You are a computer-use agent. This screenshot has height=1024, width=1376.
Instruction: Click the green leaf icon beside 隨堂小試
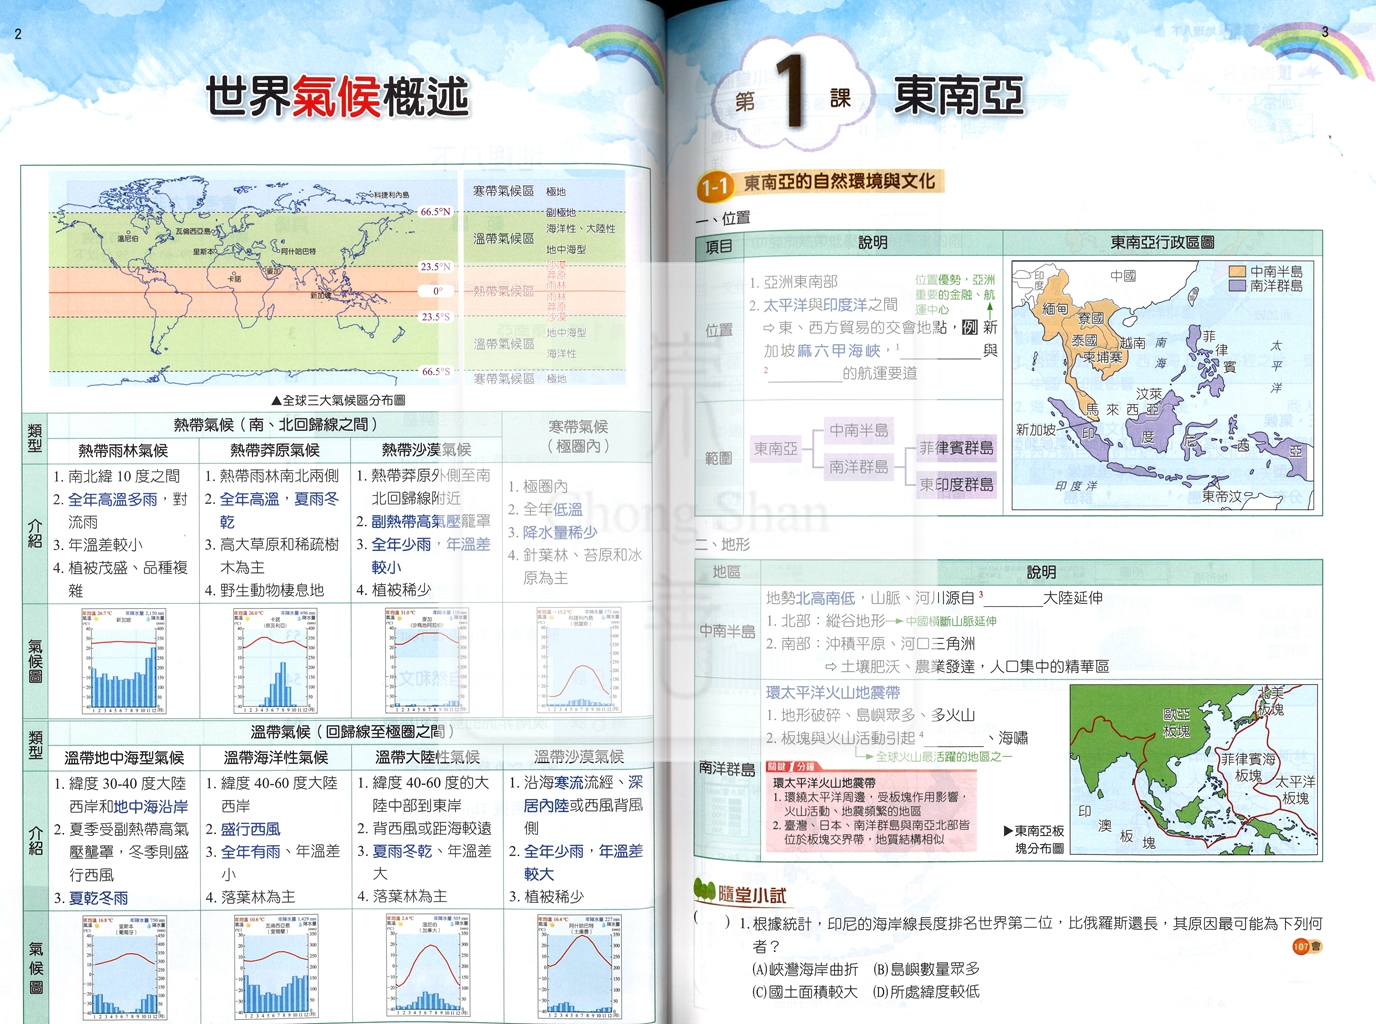[705, 890]
